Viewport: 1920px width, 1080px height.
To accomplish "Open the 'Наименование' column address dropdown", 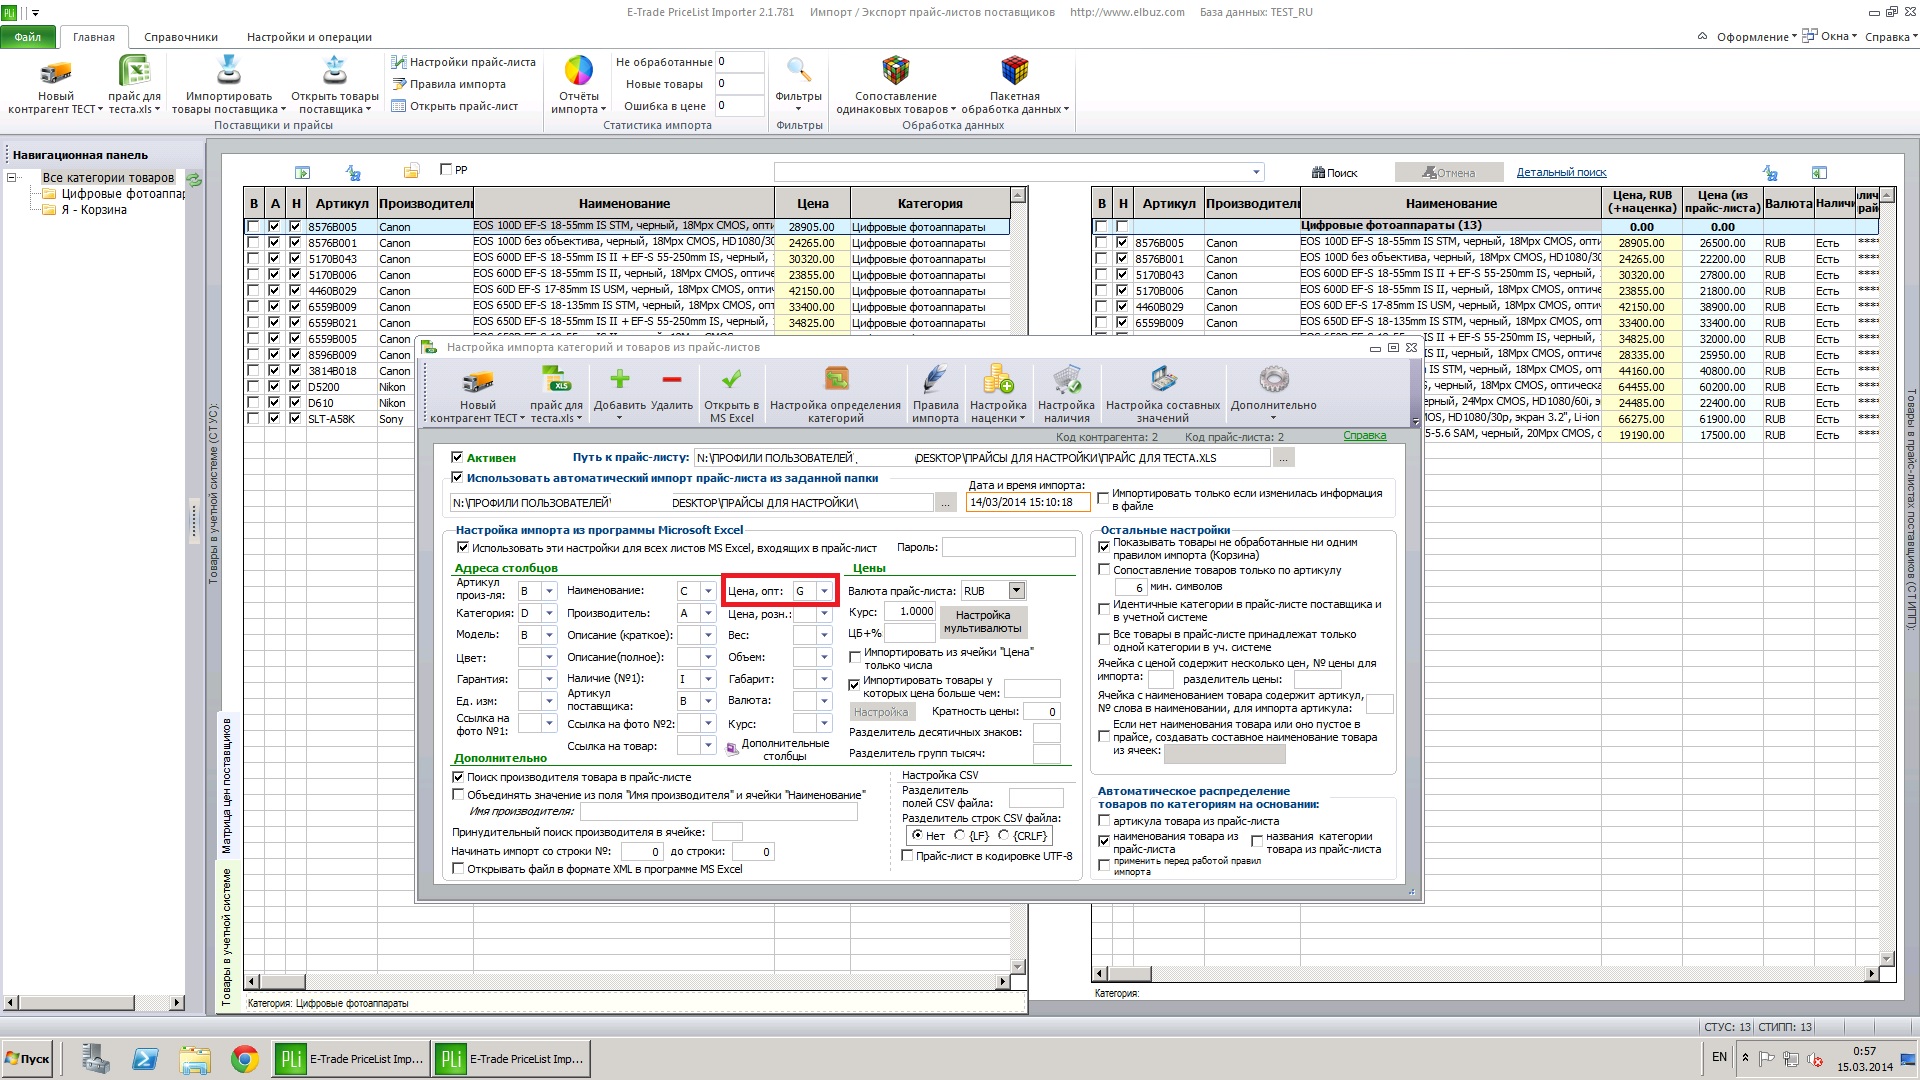I will tap(708, 591).
